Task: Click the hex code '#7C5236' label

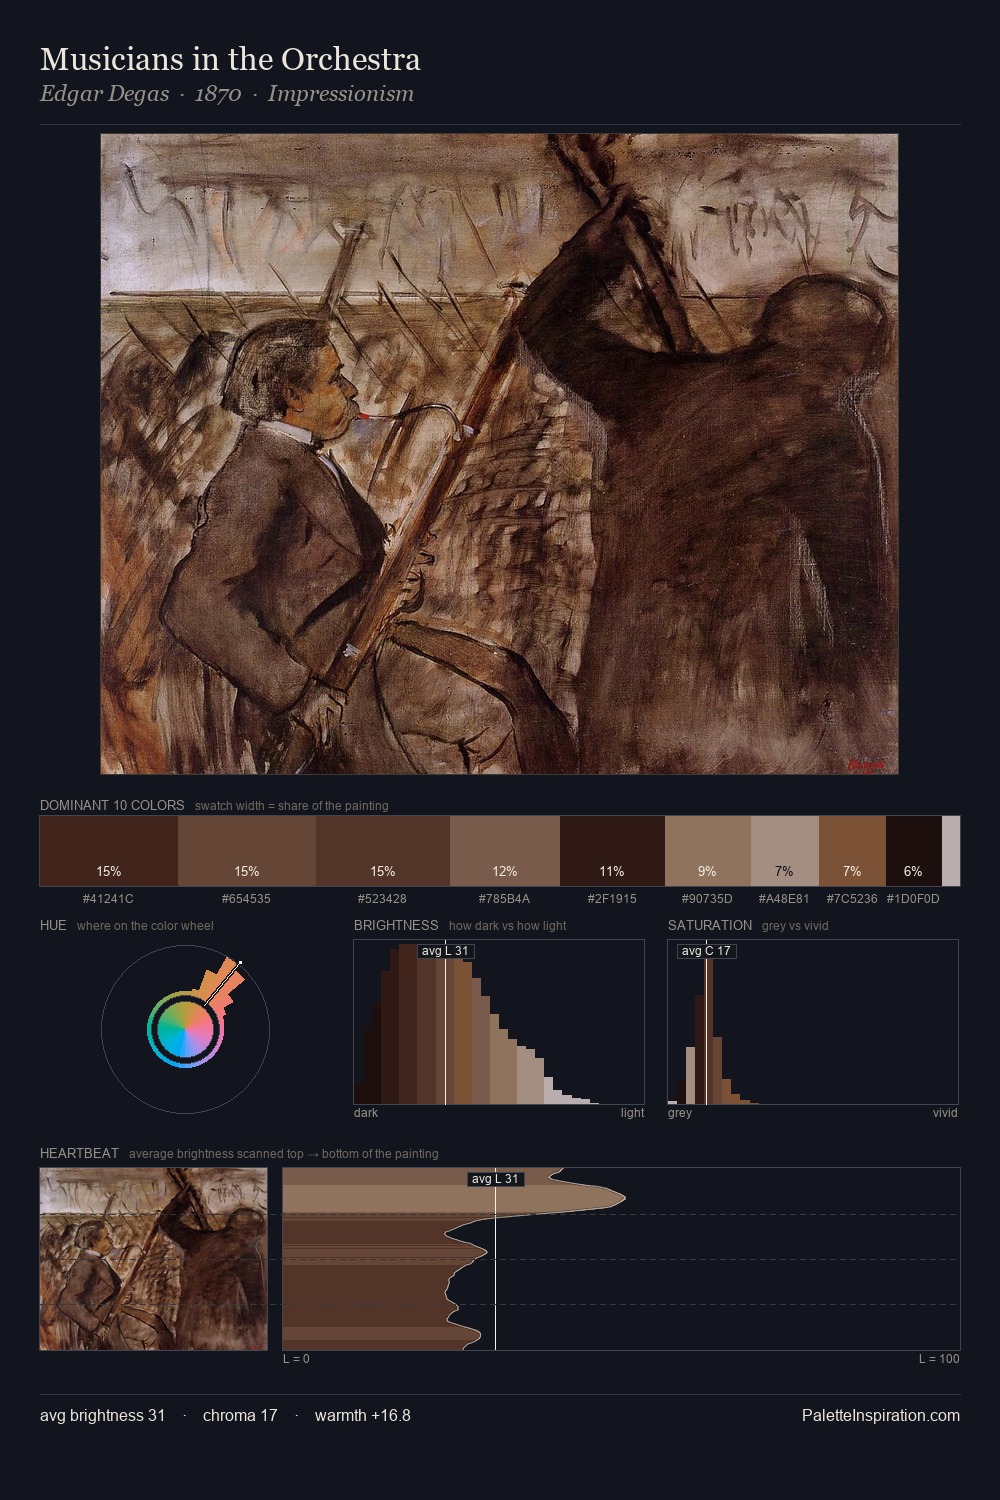Action: [852, 898]
